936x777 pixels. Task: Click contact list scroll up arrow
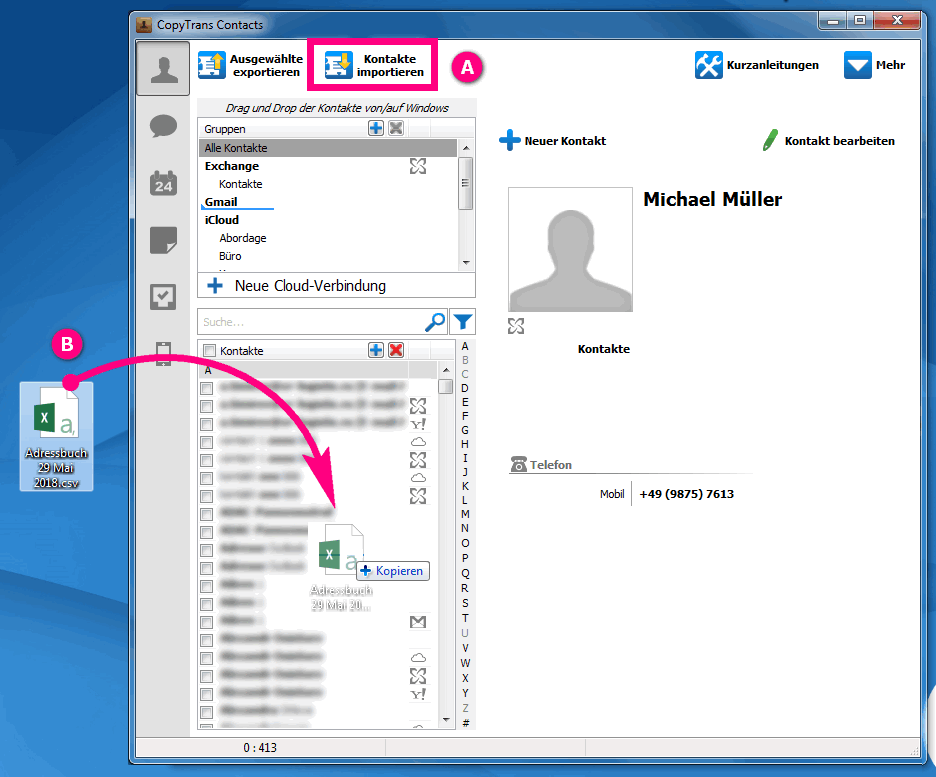[x=446, y=370]
